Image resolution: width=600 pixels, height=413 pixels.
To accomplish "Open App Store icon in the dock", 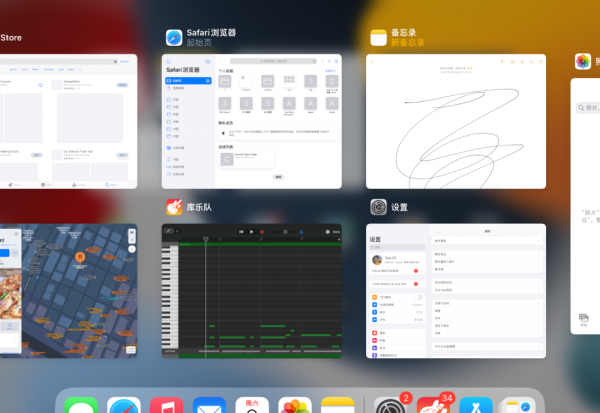I will click(x=476, y=405).
